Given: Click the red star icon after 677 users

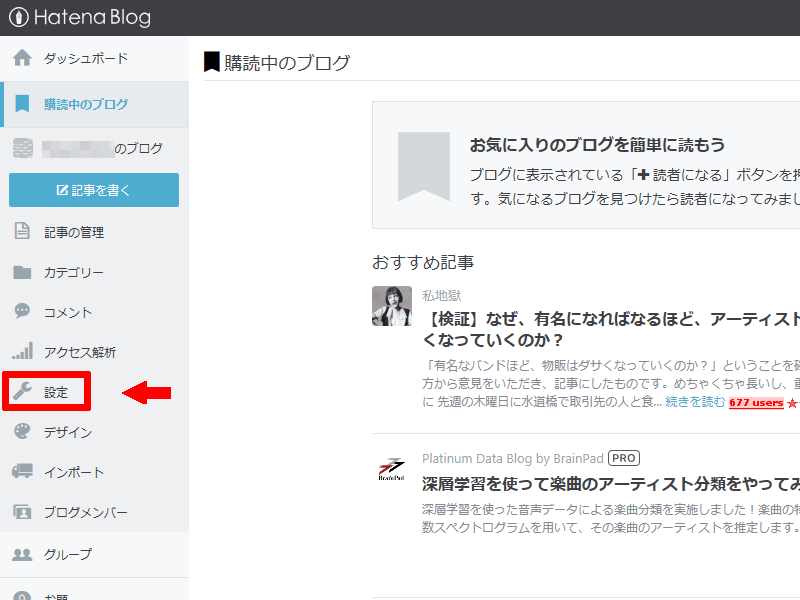Looking at the screenshot, I should click(x=792, y=403).
